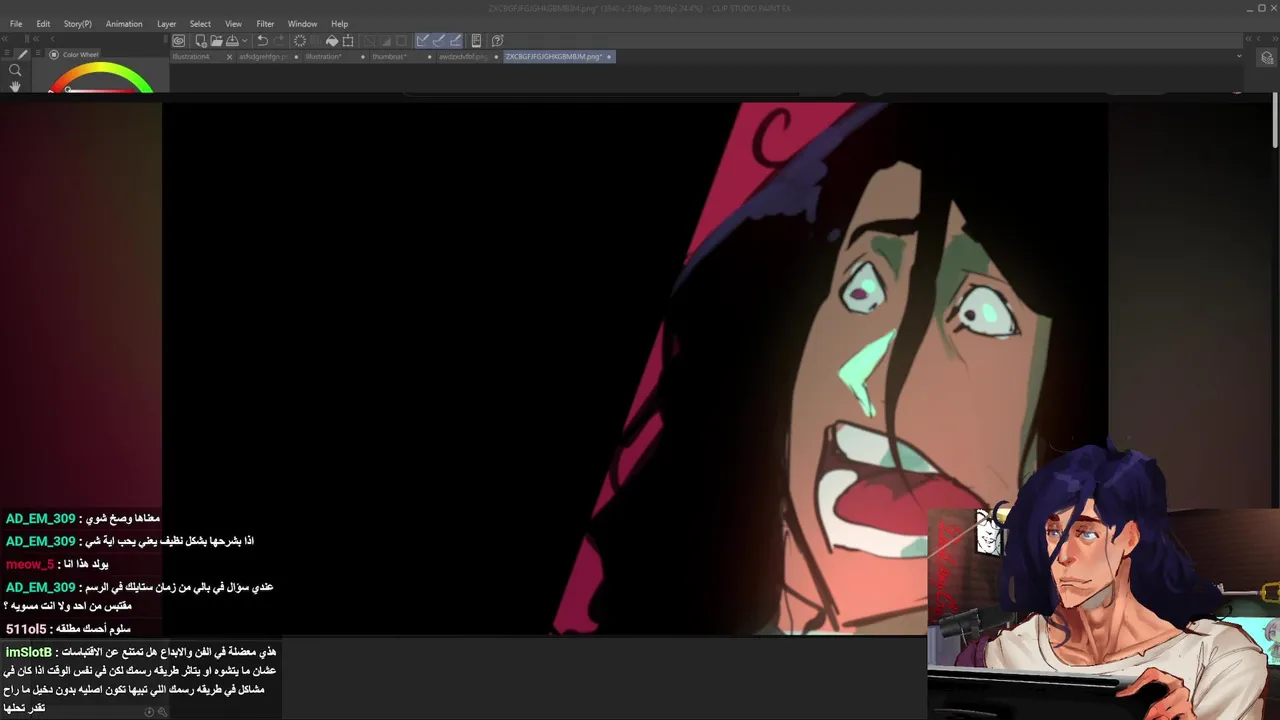
Task: Click the meow_5 chat username
Action: [x=30, y=564]
